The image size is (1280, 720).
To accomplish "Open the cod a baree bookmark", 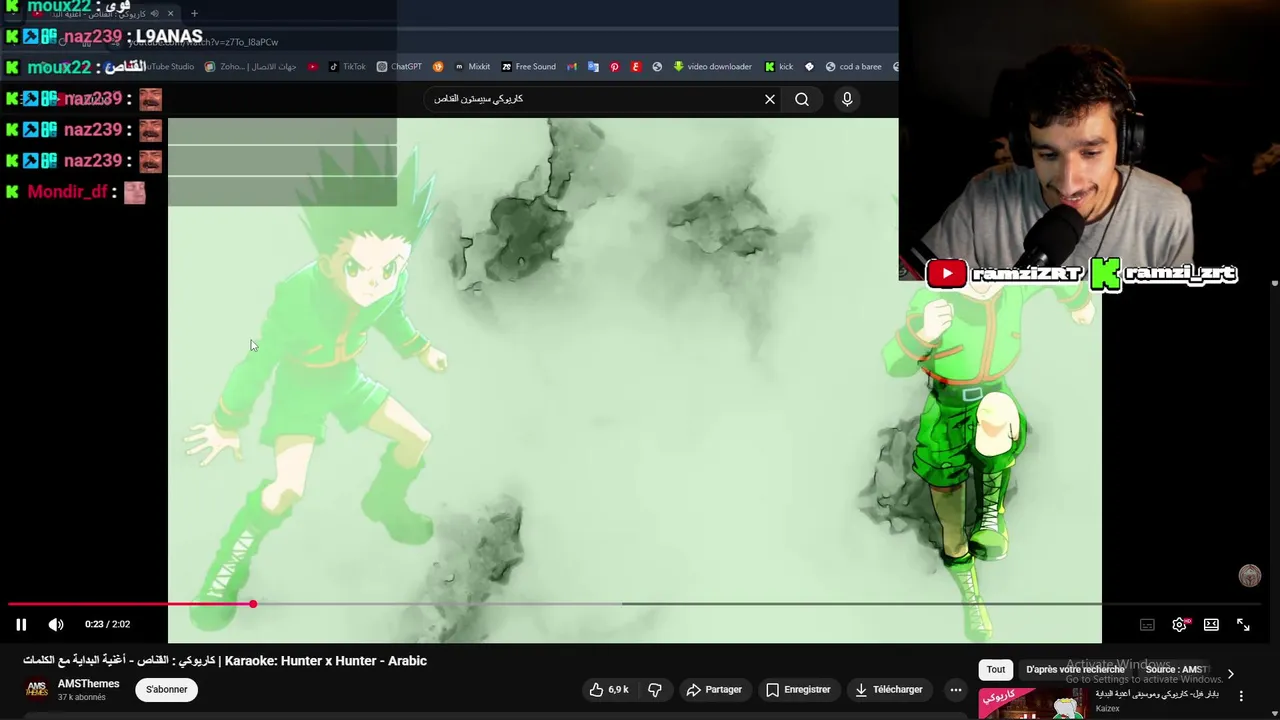I will [x=853, y=67].
